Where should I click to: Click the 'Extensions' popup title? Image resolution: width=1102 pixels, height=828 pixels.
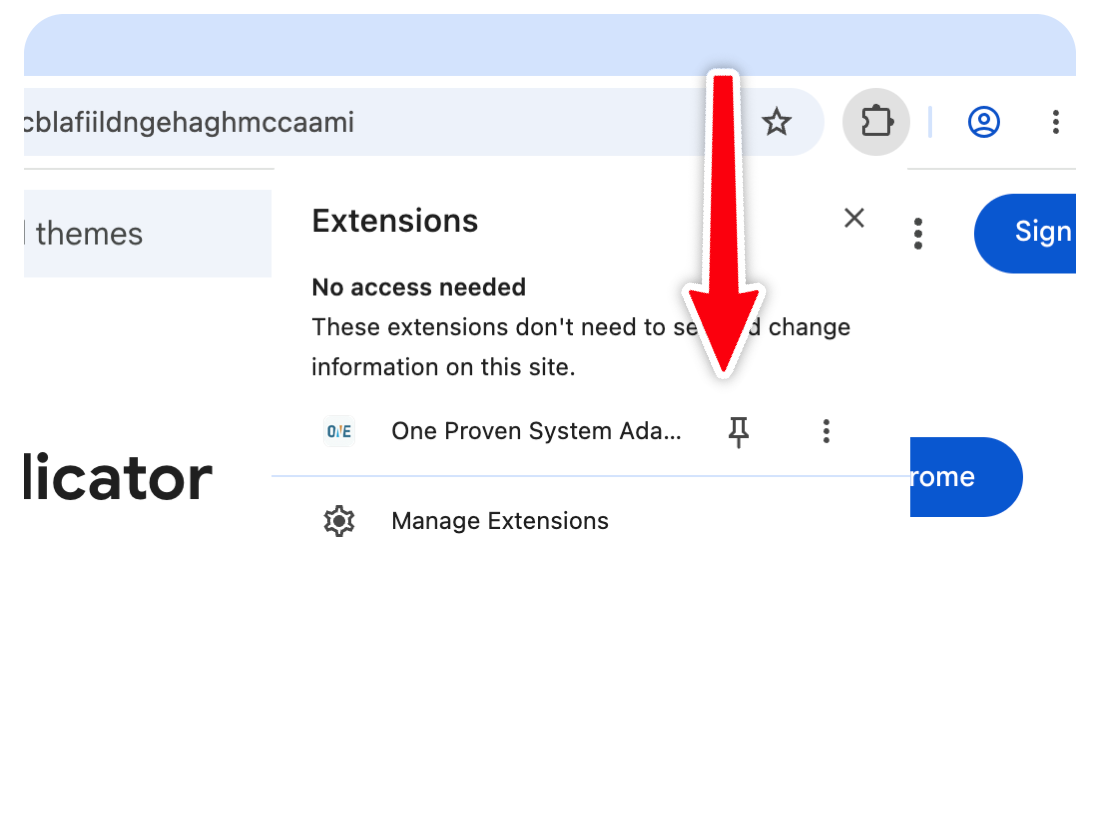tap(395, 221)
